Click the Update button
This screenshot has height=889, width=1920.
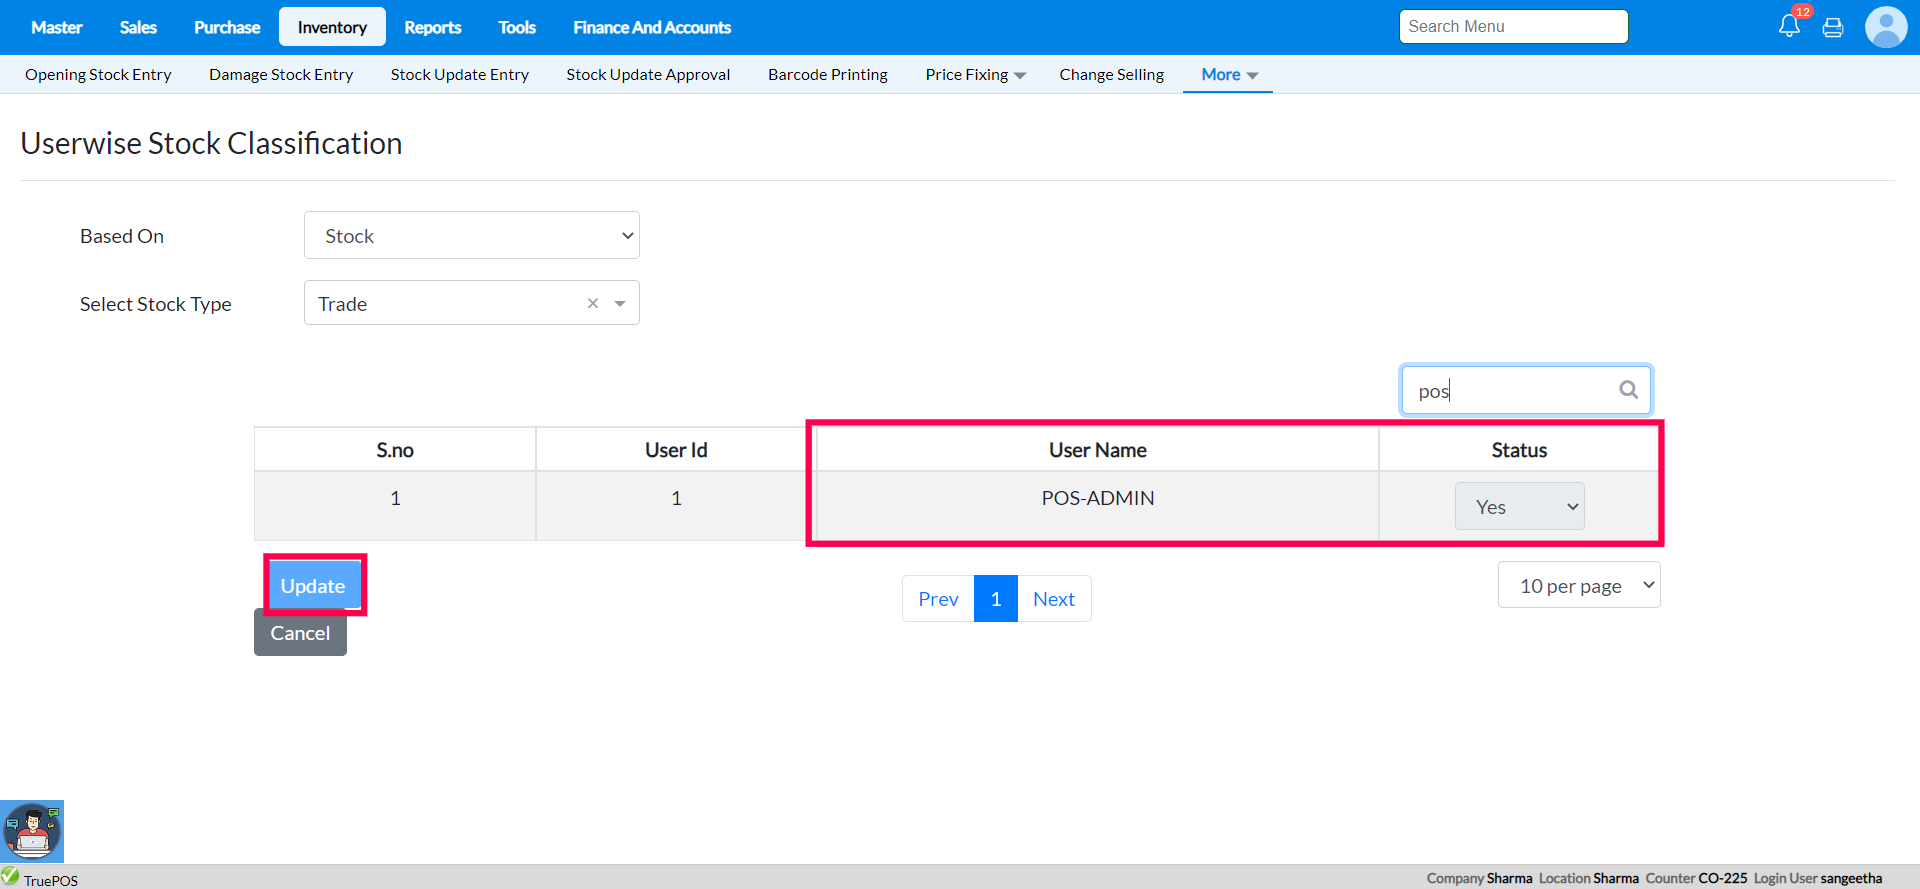[313, 586]
